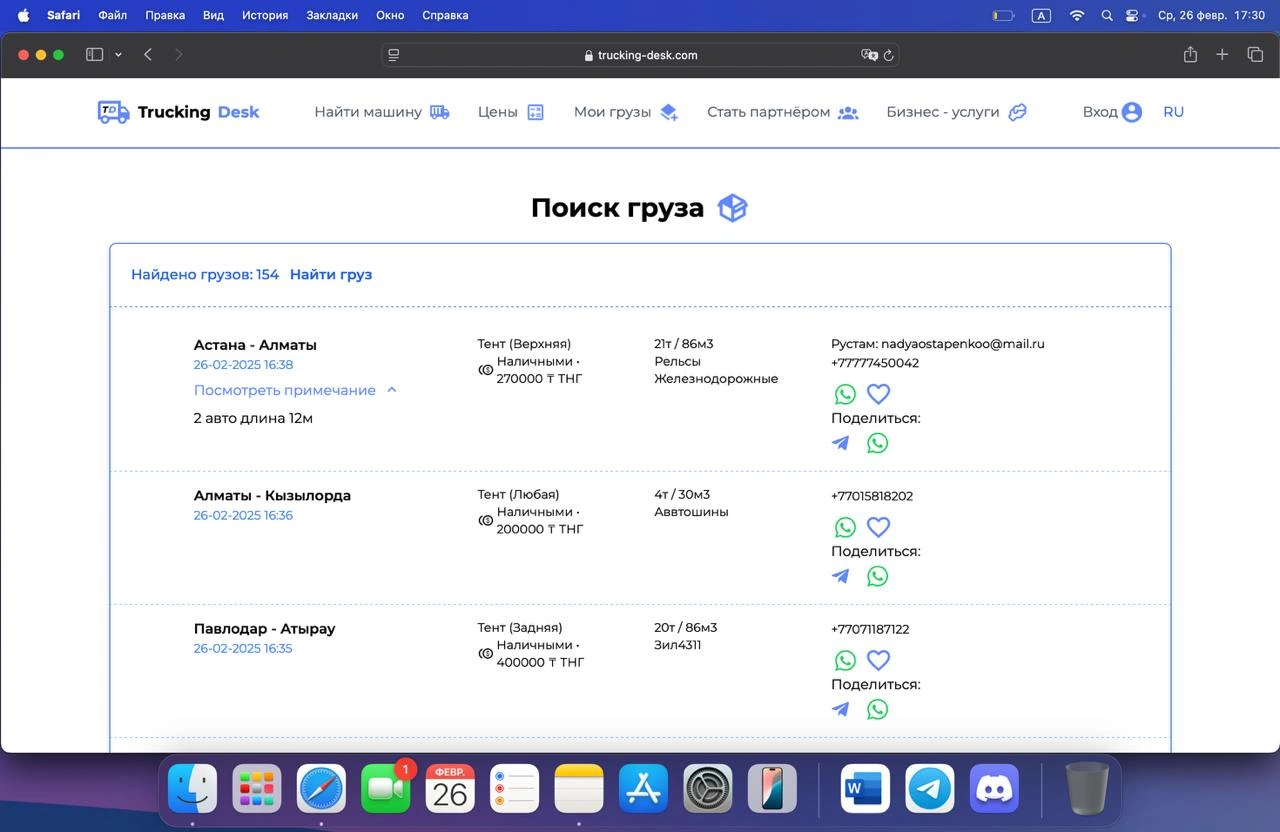Image resolution: width=1280 pixels, height=832 pixels.
Task: Favorite the Павлодар - Атырау cargo
Action: pyautogui.click(x=878, y=660)
